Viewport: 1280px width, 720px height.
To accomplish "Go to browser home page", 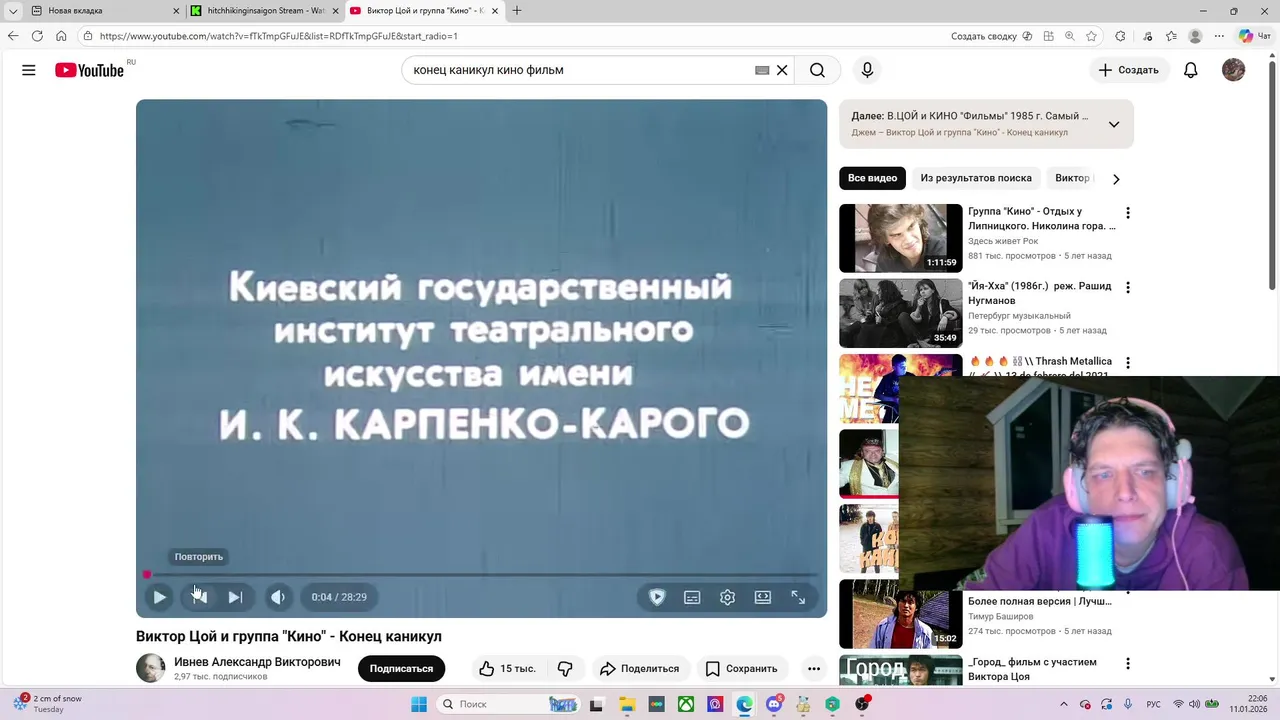I will tap(61, 36).
